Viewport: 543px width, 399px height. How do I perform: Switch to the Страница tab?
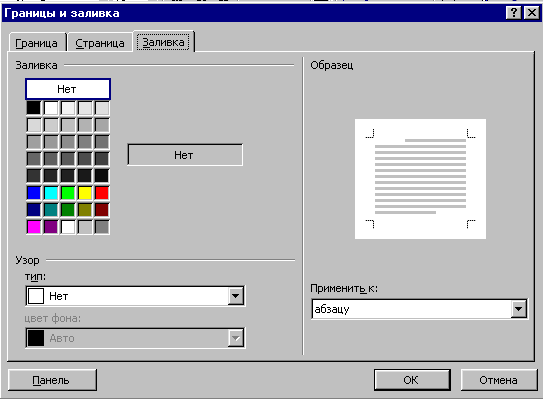click(100, 43)
